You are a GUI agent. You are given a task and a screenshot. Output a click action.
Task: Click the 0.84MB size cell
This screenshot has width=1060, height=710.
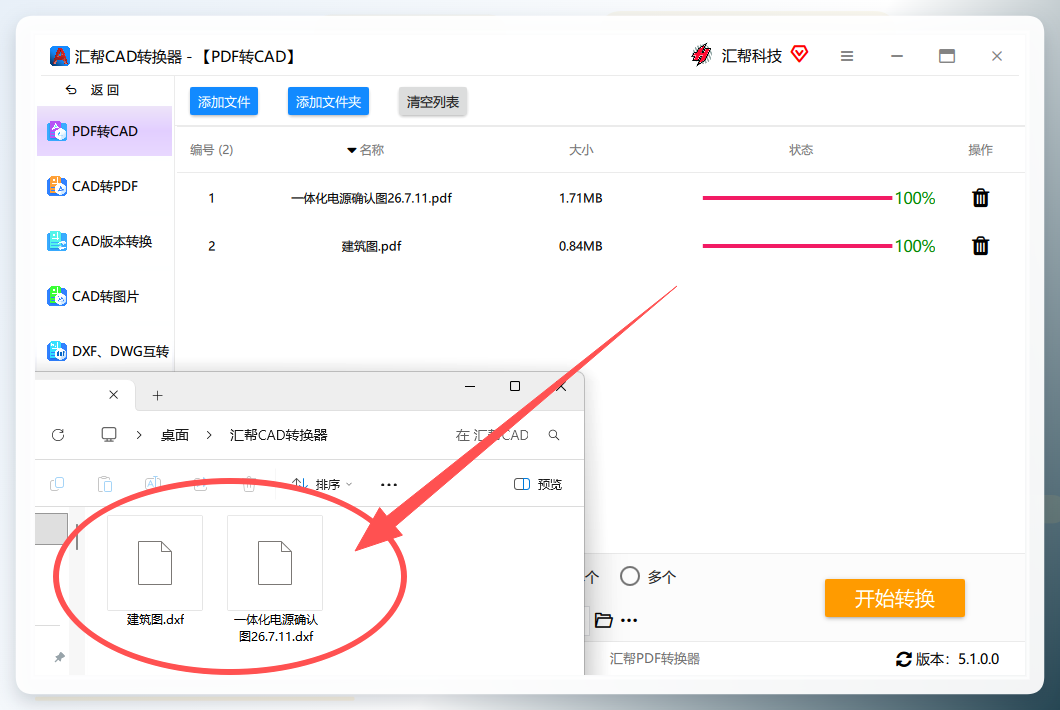(x=581, y=246)
